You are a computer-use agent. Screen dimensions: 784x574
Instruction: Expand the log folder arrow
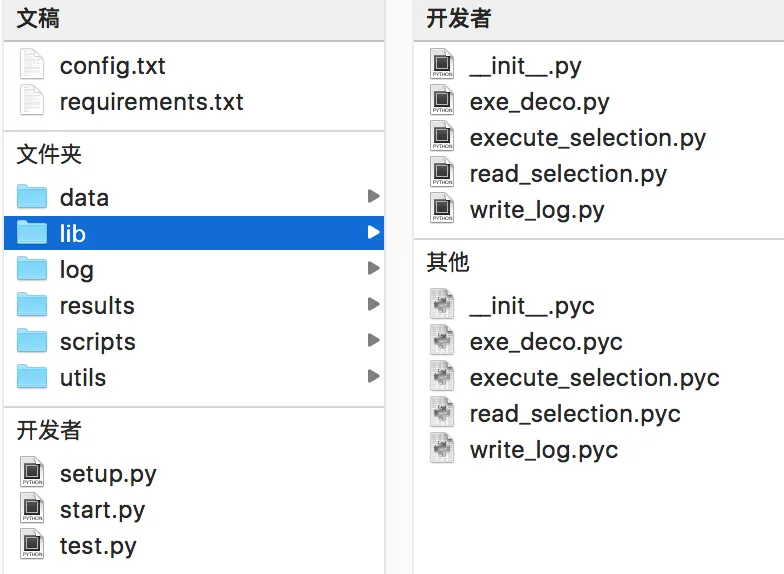(x=373, y=269)
